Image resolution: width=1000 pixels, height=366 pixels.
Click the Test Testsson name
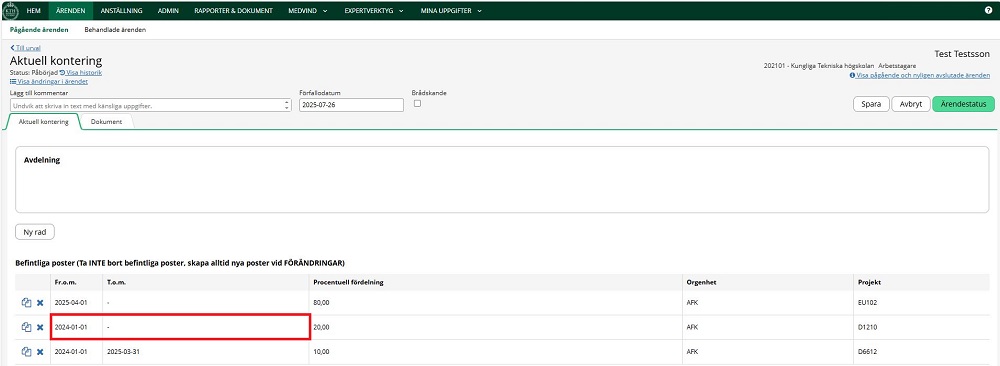tap(962, 54)
